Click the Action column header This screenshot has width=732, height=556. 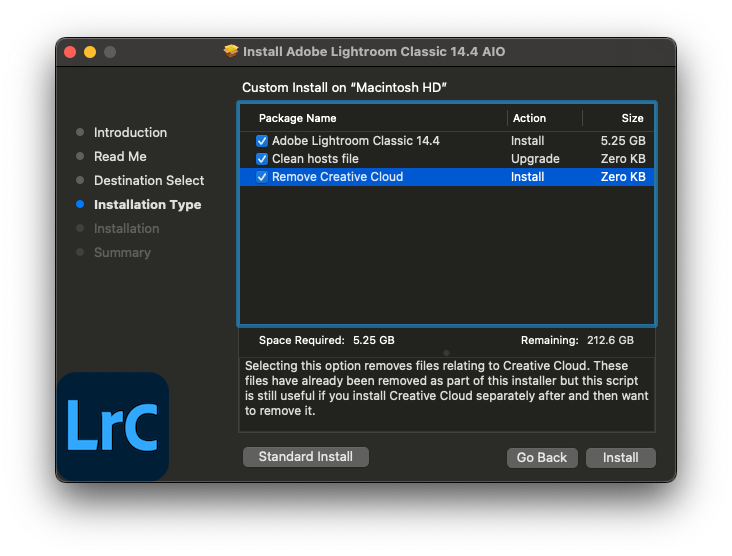coord(529,118)
